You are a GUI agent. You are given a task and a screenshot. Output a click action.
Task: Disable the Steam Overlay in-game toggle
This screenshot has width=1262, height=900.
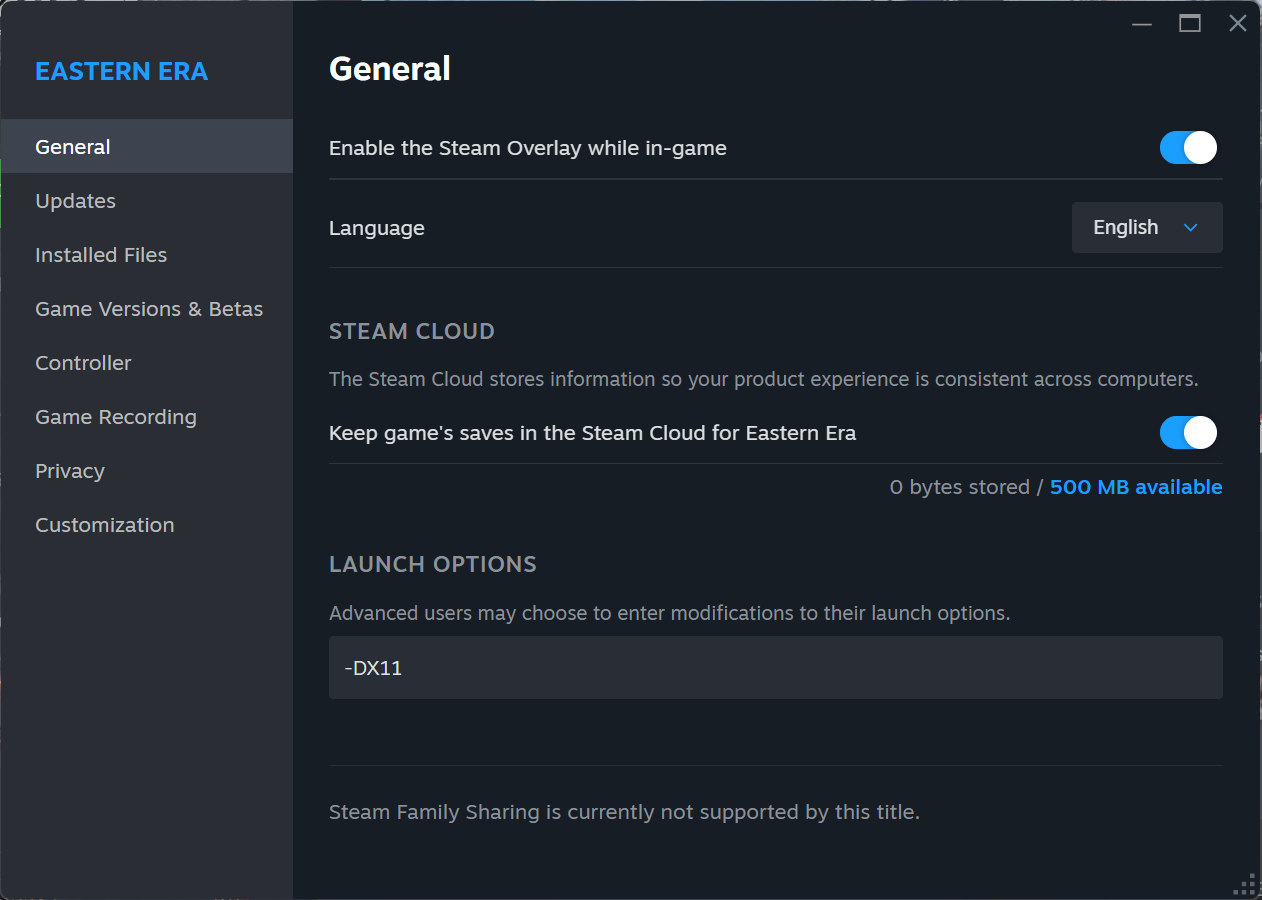pos(1188,148)
